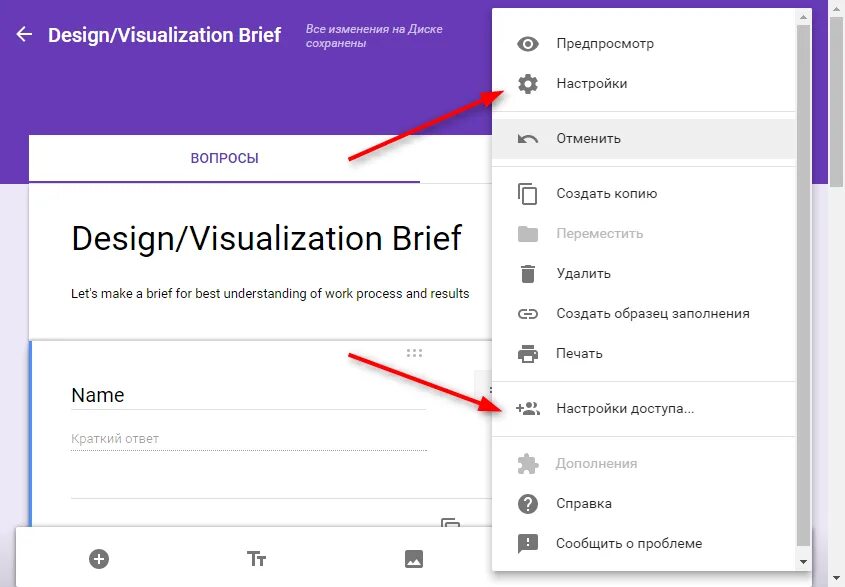Click the back arrow next to the form title
The image size is (845, 587).
(24, 34)
